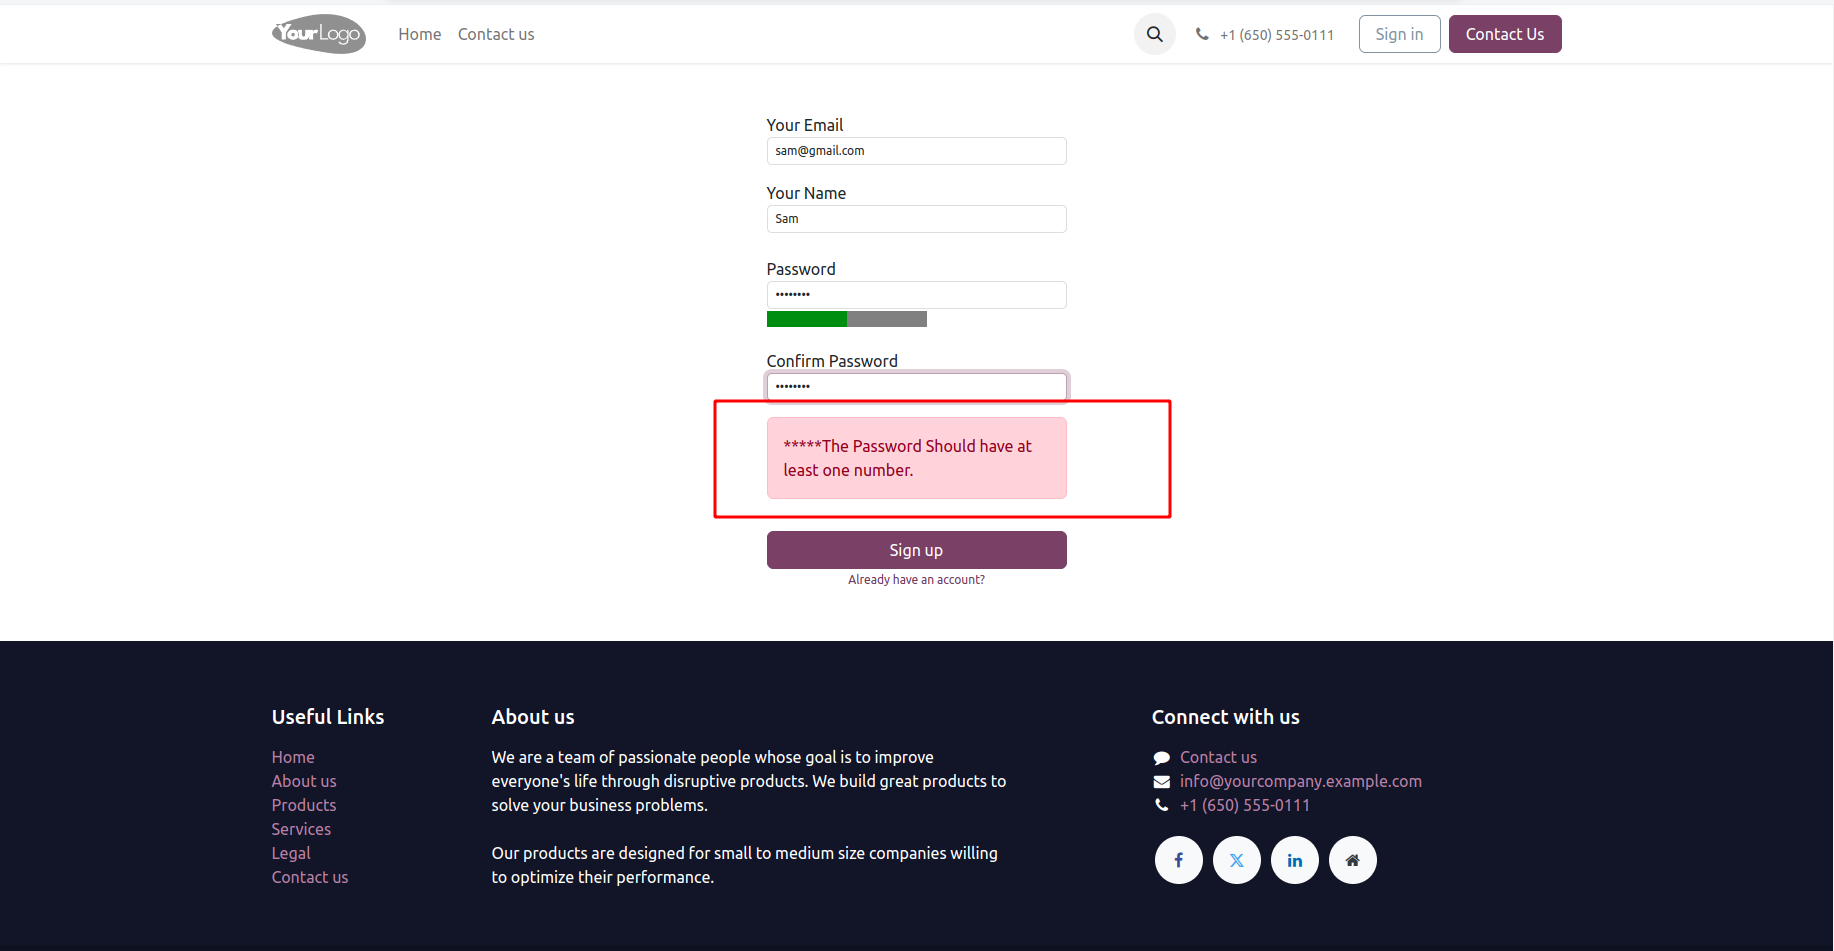Focus the Your Email input field
The width and height of the screenshot is (1834, 951).
coord(916,151)
